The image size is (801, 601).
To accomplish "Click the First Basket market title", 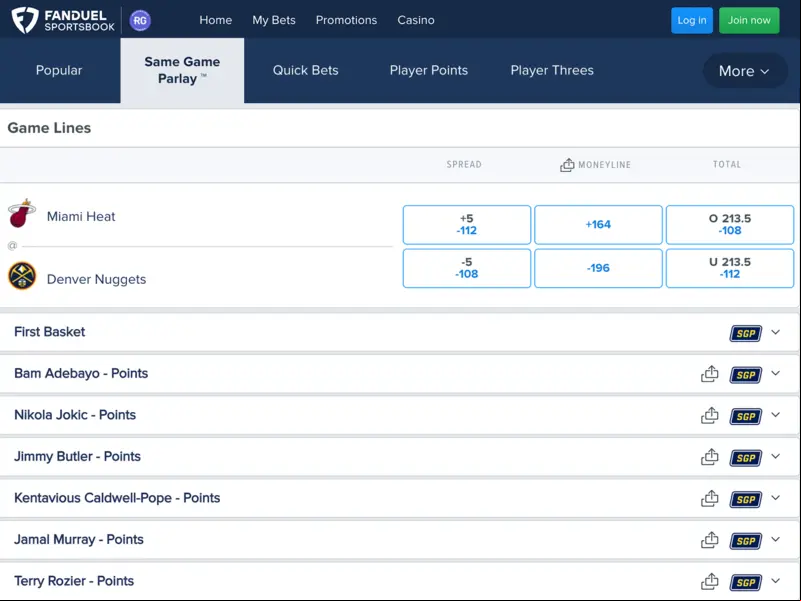I will click(50, 332).
